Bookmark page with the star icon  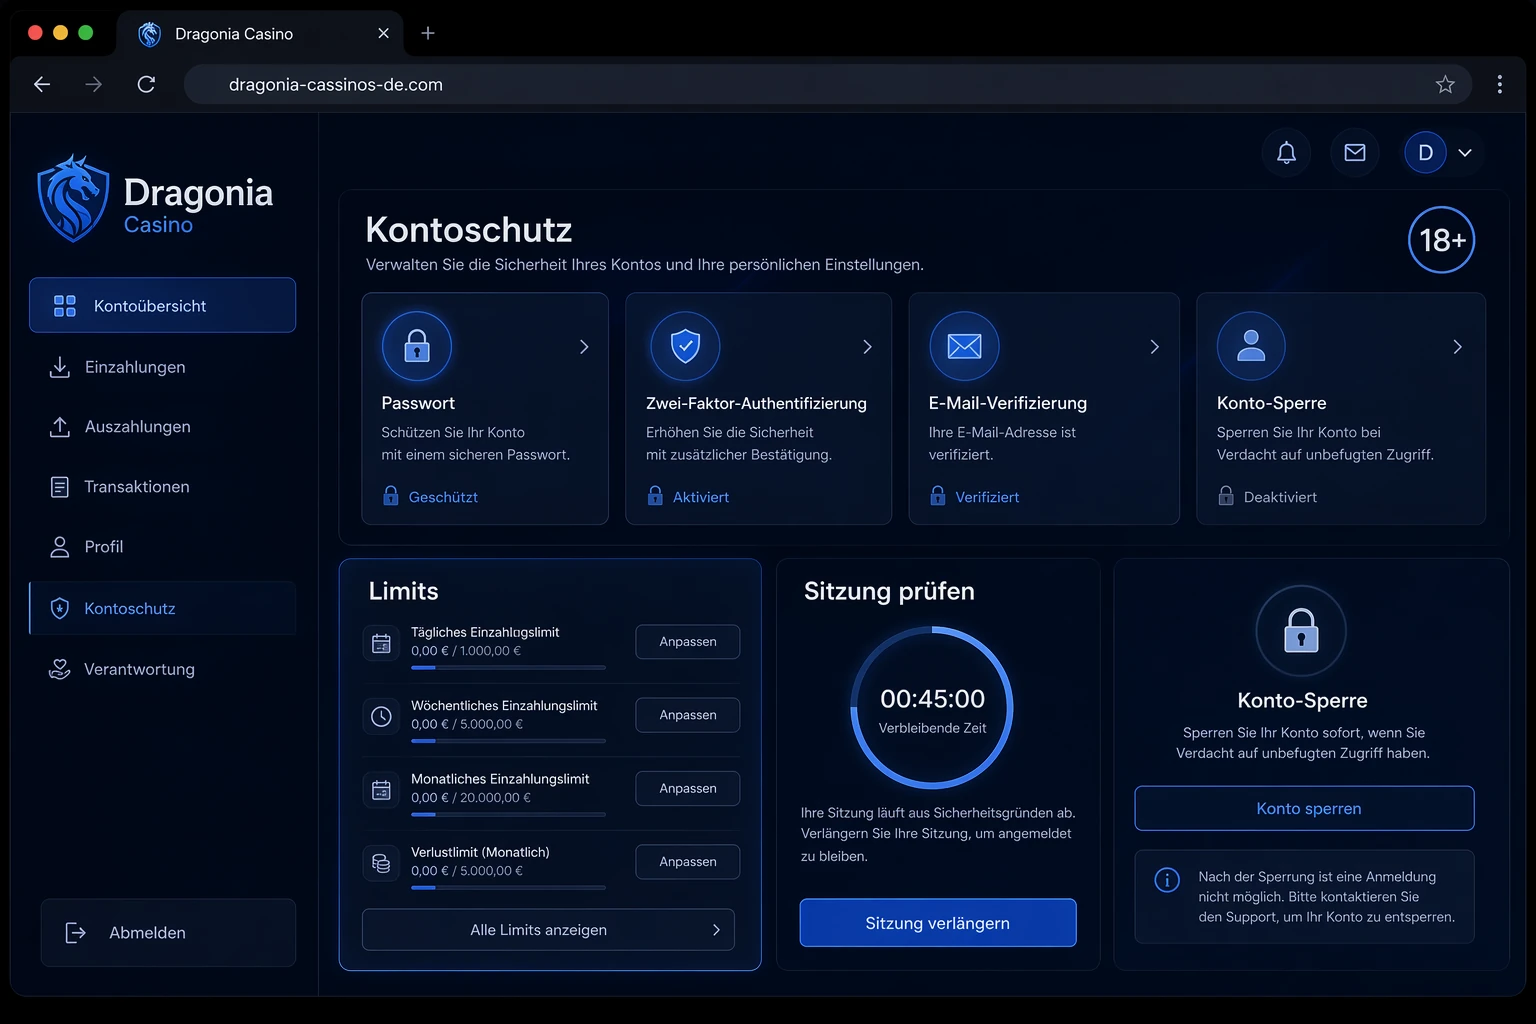pos(1445,85)
